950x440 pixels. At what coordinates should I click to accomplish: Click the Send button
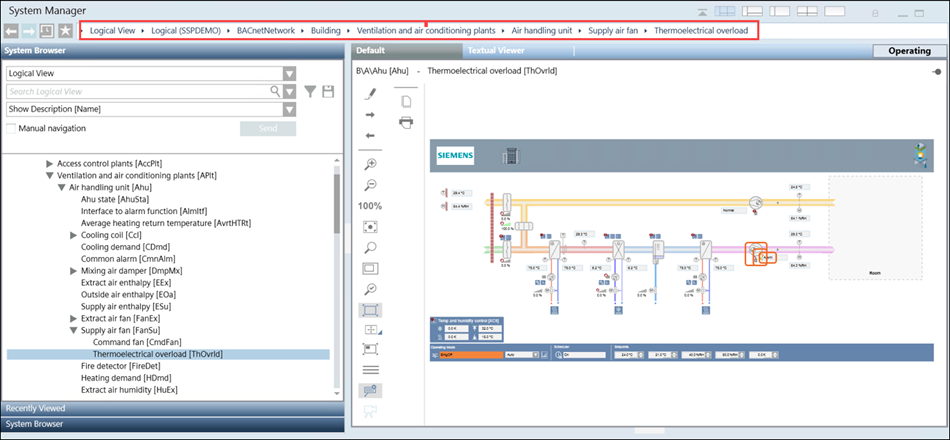pyautogui.click(x=267, y=129)
